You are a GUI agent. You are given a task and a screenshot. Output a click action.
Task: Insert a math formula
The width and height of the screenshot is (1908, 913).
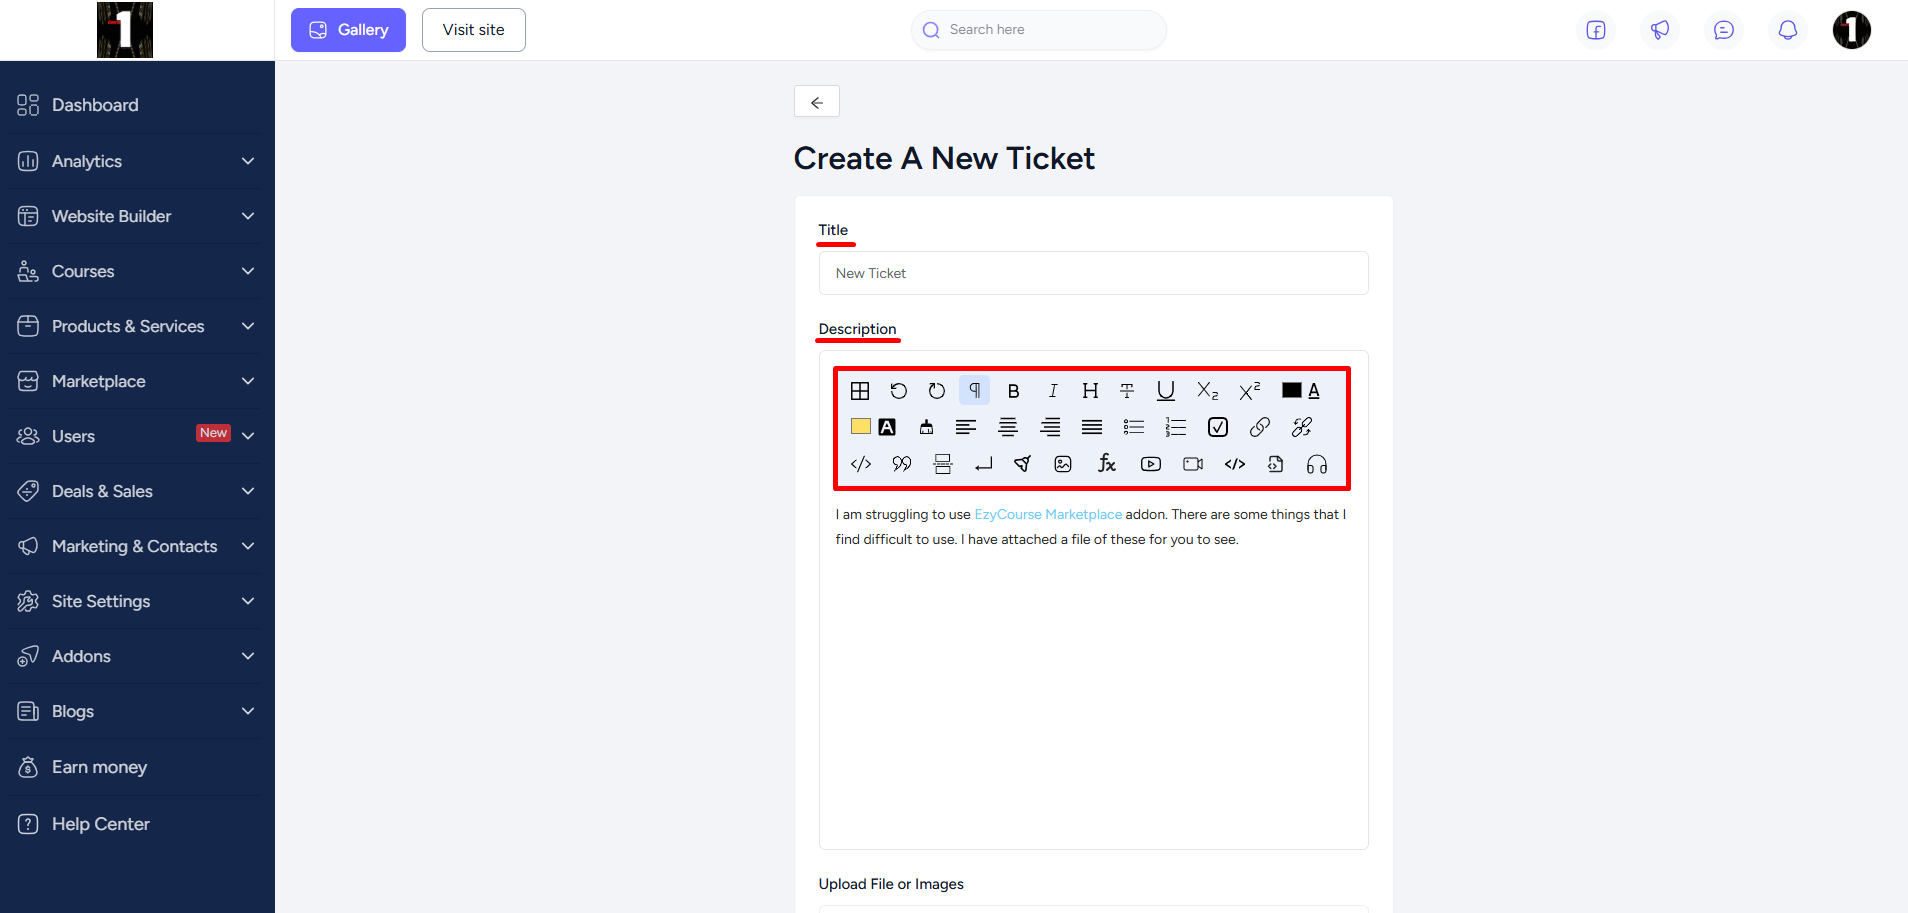tap(1106, 464)
